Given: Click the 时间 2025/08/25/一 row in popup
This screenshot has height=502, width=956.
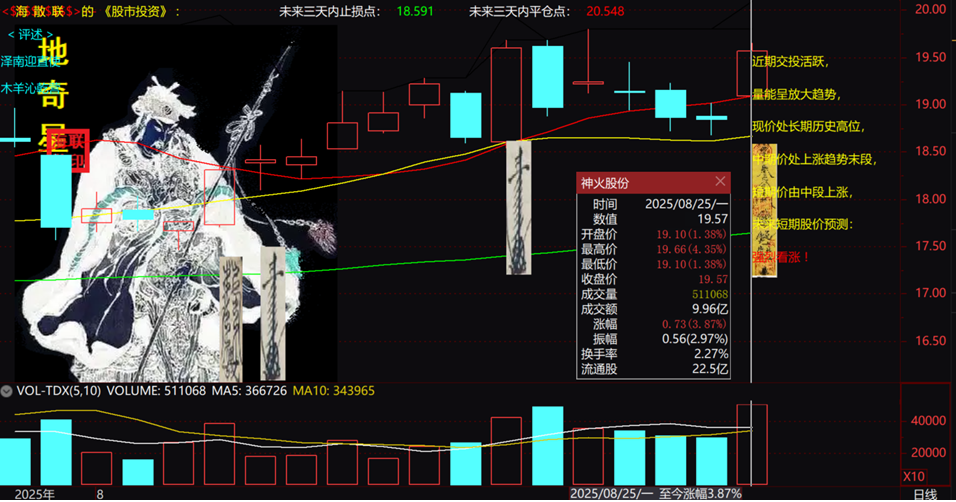Looking at the screenshot, I should (654, 204).
